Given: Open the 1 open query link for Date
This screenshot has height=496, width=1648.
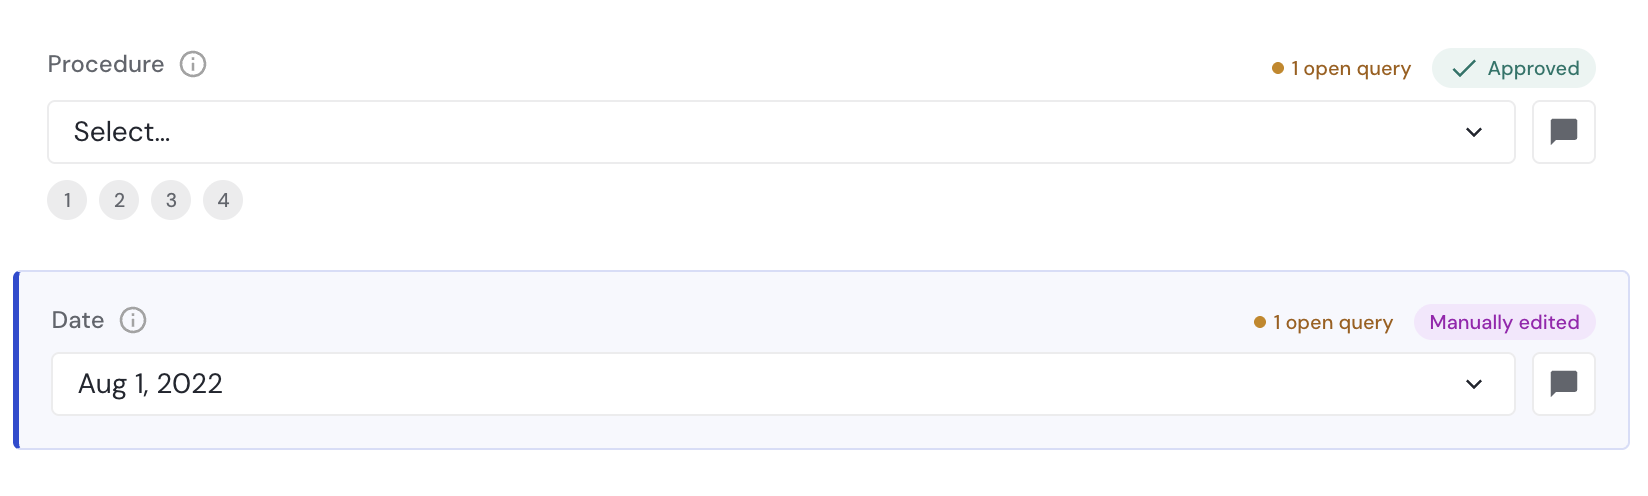Looking at the screenshot, I should click(1324, 322).
